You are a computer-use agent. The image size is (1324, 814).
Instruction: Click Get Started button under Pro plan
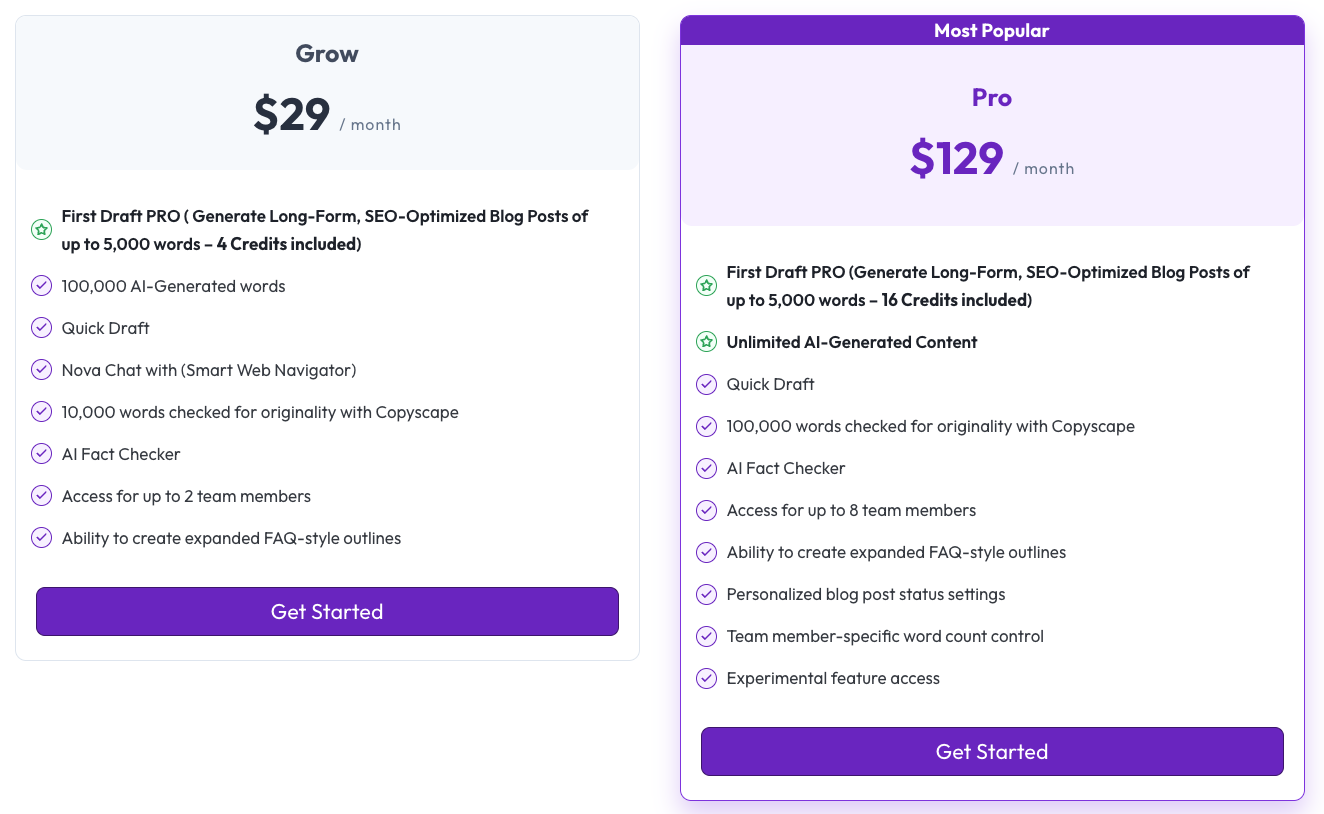991,751
